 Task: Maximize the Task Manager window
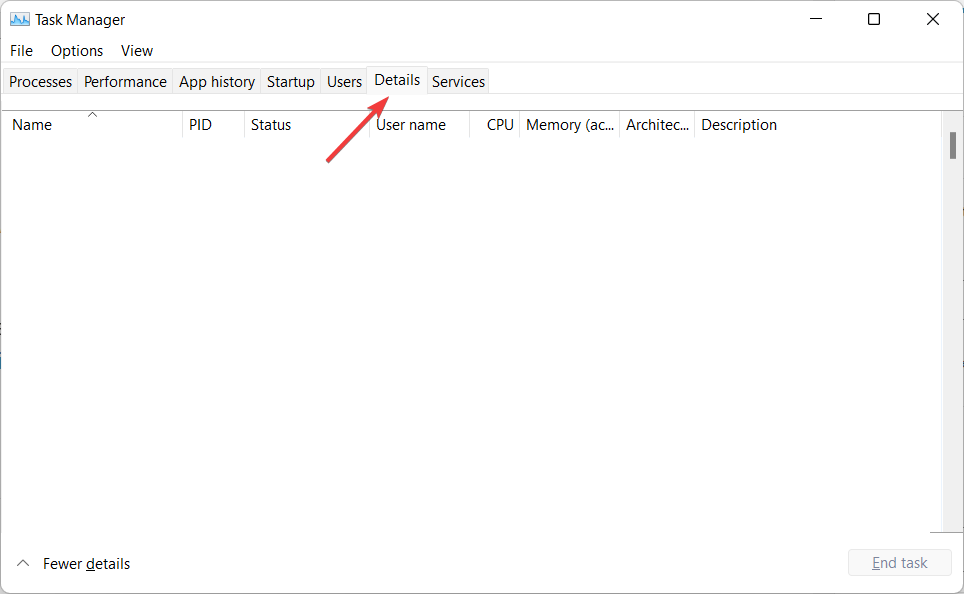click(x=874, y=19)
